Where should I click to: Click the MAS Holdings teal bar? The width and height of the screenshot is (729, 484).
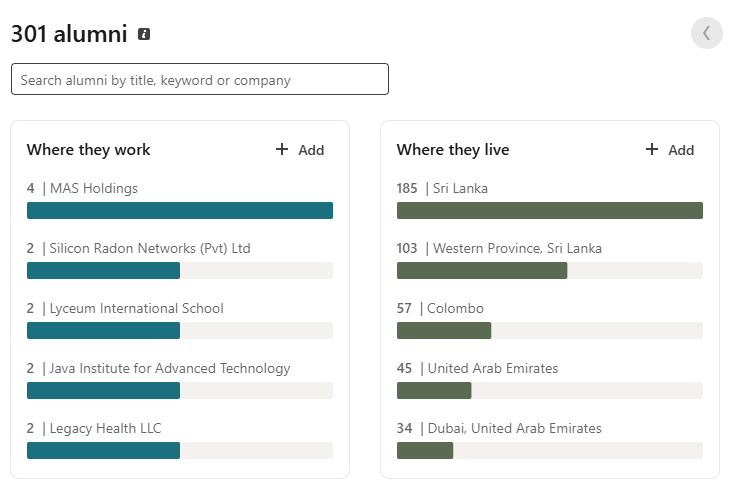tap(180, 211)
